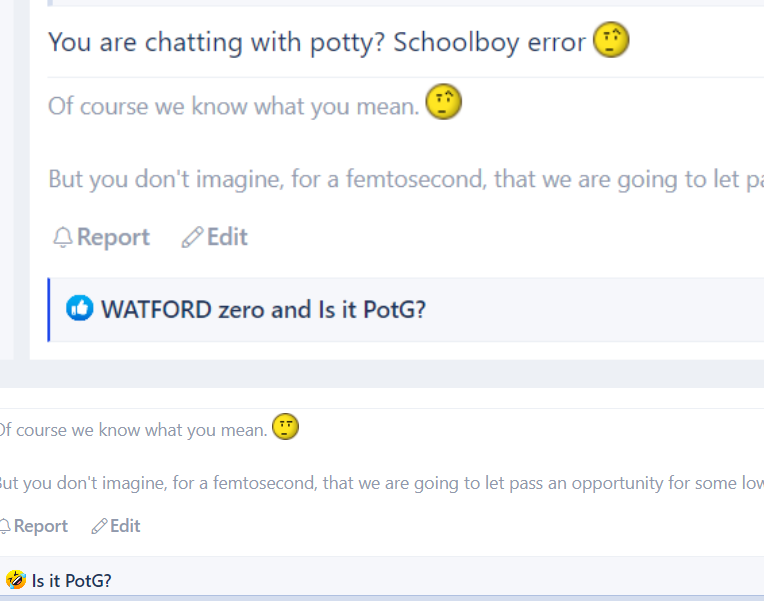Open the 'WATFORD zero and Is it PotG?' likes list

point(263,310)
